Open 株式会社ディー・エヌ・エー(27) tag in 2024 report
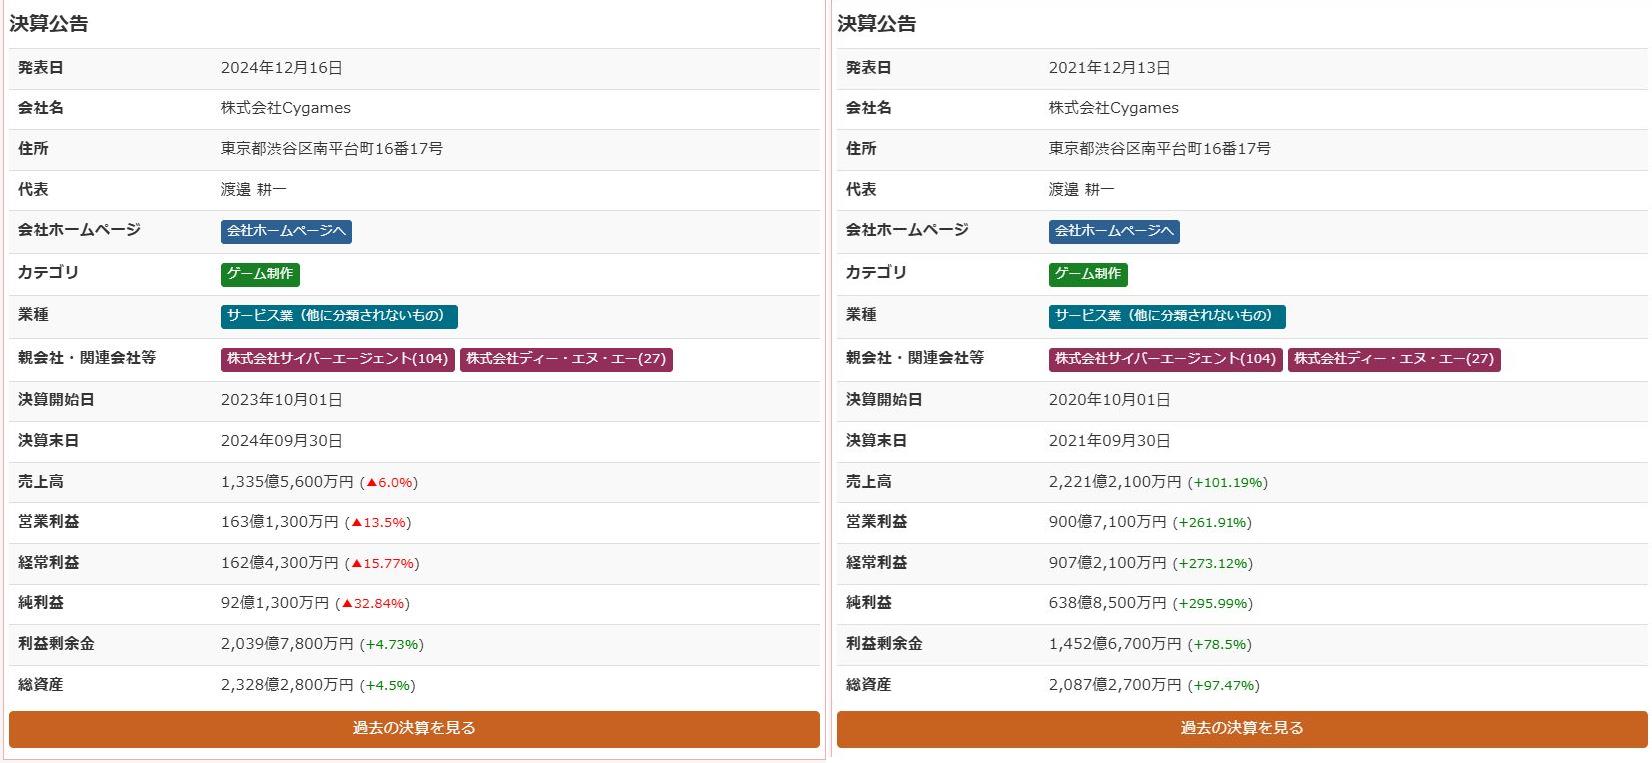The width and height of the screenshot is (1652, 763). [566, 359]
